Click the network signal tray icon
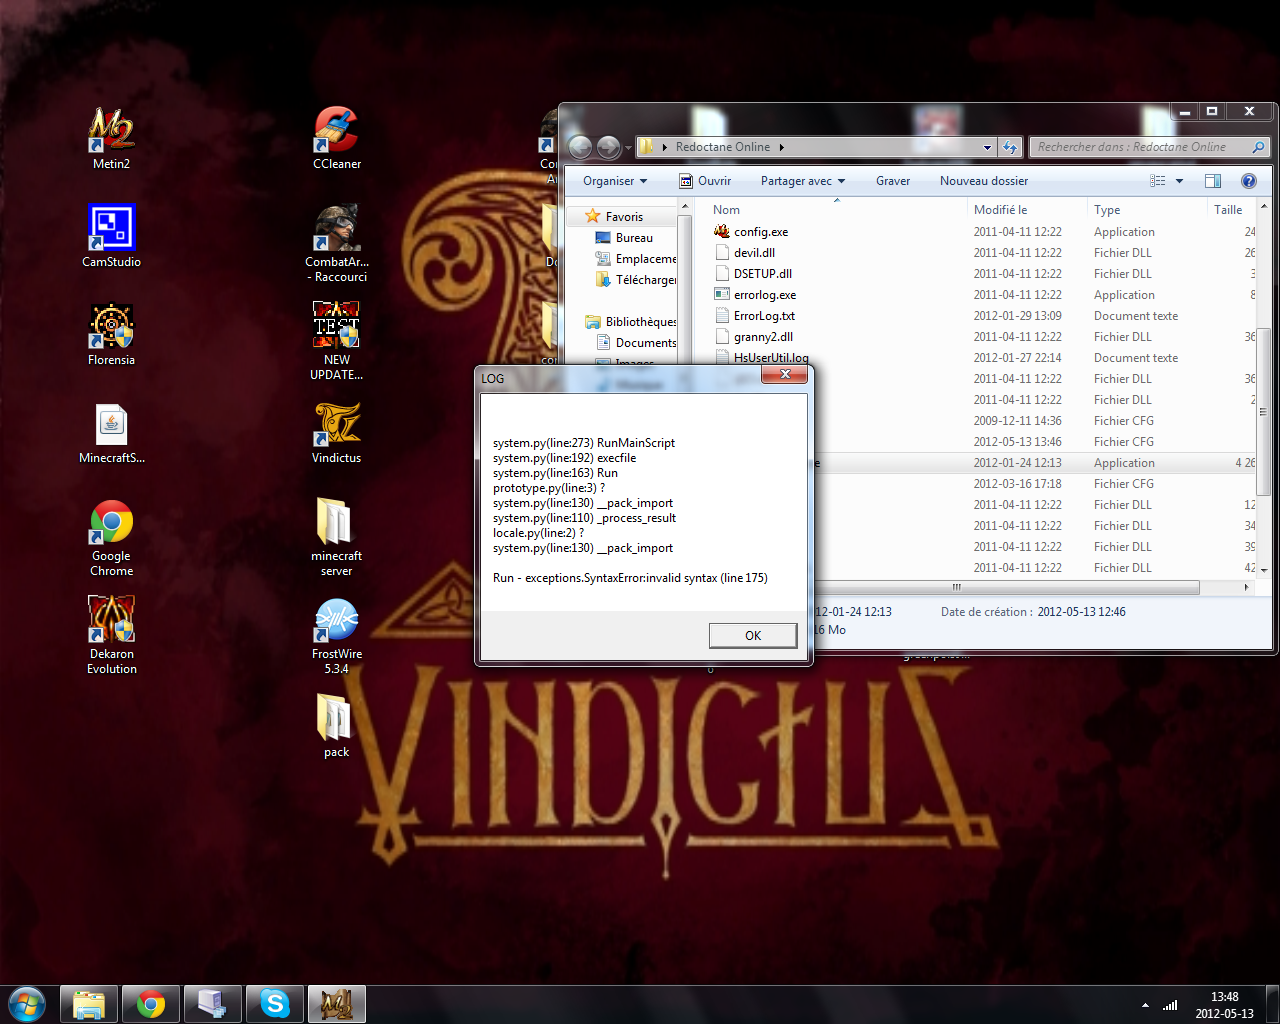Image resolution: width=1280 pixels, height=1024 pixels. pyautogui.click(x=1169, y=1005)
